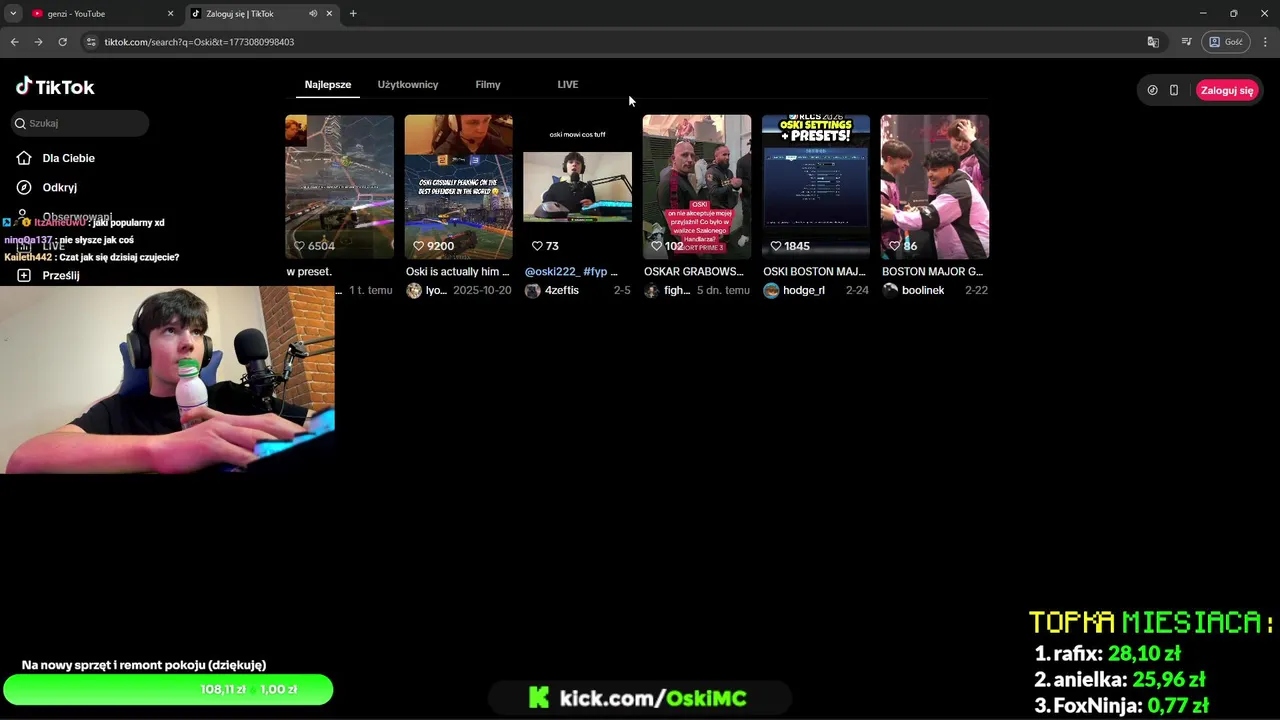
Task: Open the lyo... author avatar
Action: (x=414, y=291)
